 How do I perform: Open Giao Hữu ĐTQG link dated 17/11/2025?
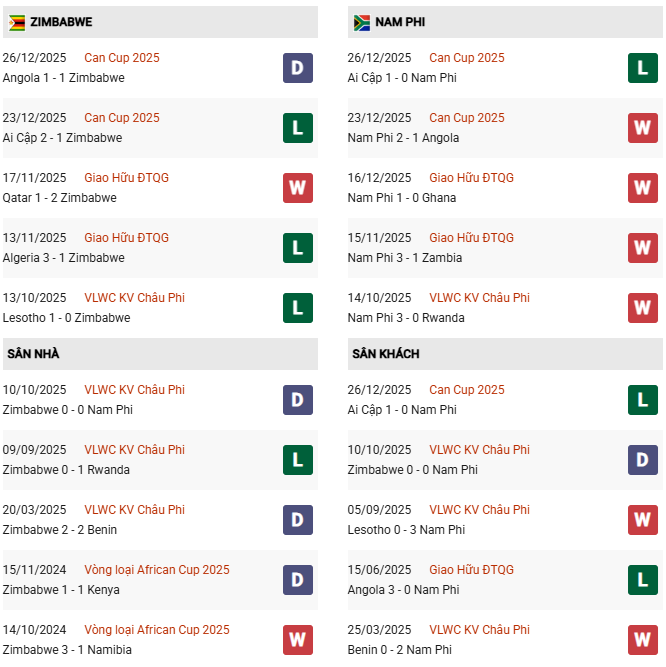[x=126, y=178]
